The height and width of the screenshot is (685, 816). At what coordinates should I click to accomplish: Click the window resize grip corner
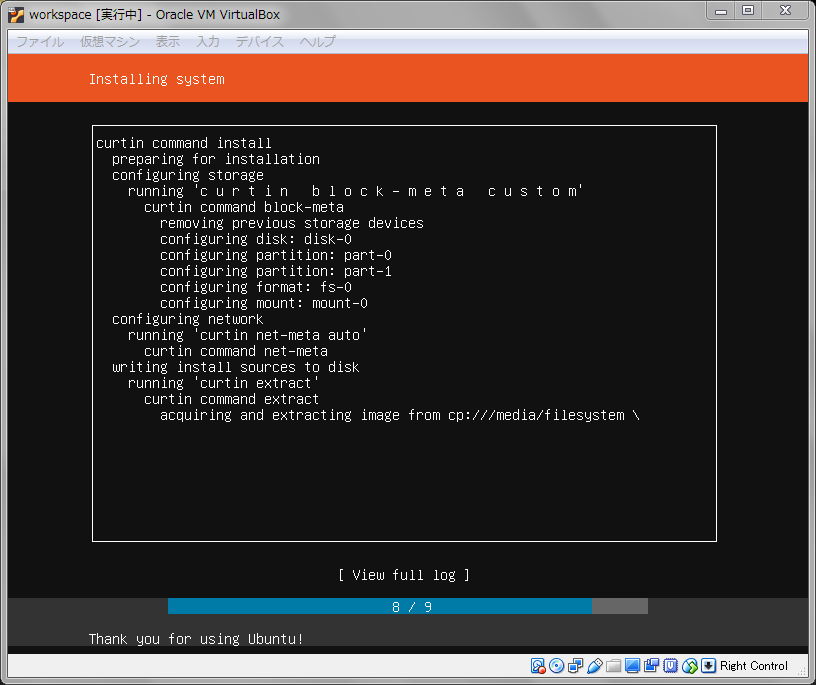802,671
